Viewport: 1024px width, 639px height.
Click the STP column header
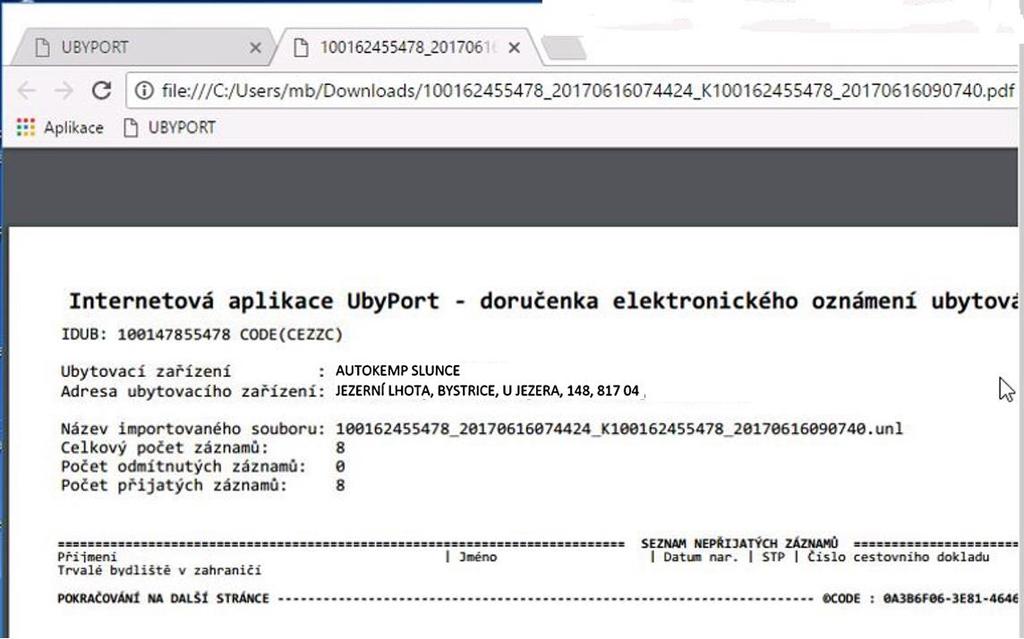point(773,557)
